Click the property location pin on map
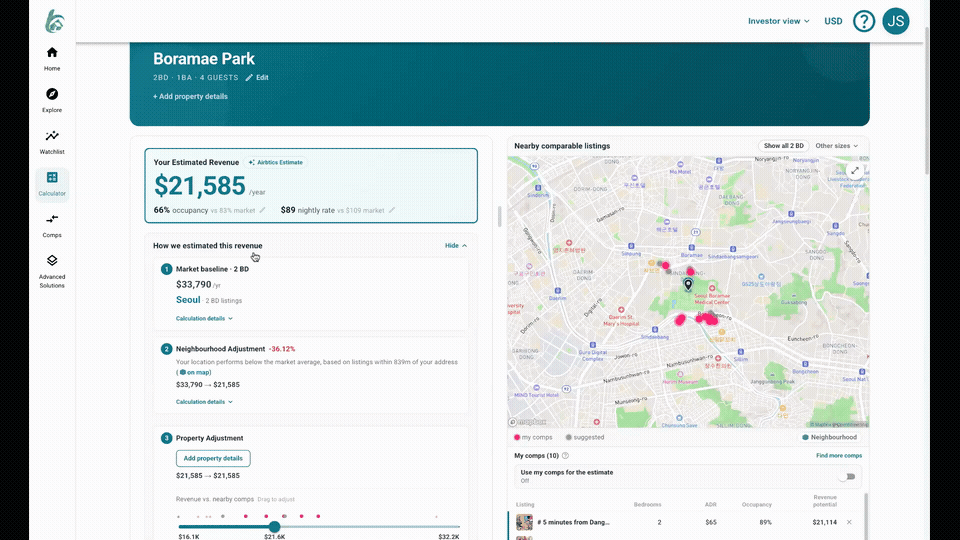Screen dimensions: 960x540 [x=688, y=284]
